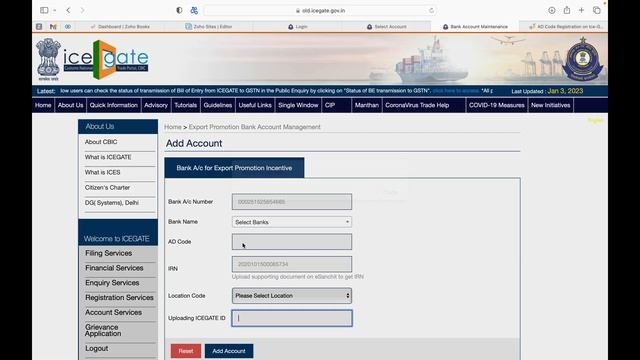This screenshot has height=360, width=640.
Task: Switch to AD Code Registration tab
Action: (x=565, y=27)
